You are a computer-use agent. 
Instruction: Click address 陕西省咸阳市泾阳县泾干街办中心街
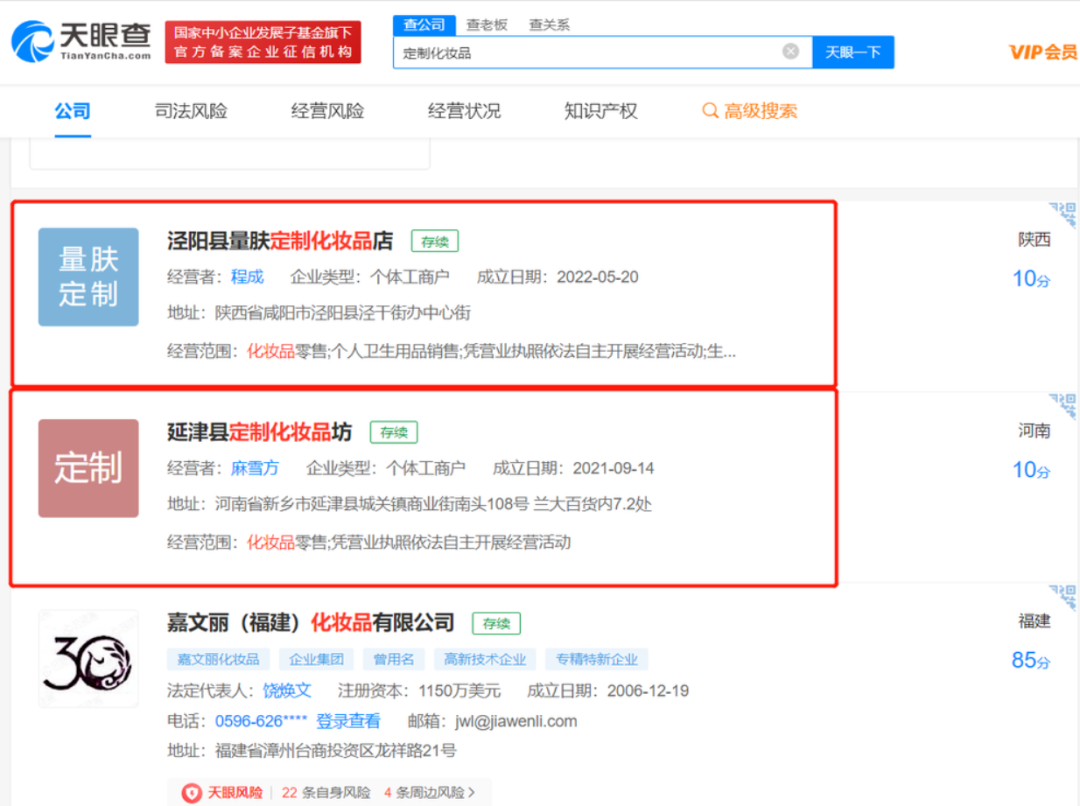[343, 313]
